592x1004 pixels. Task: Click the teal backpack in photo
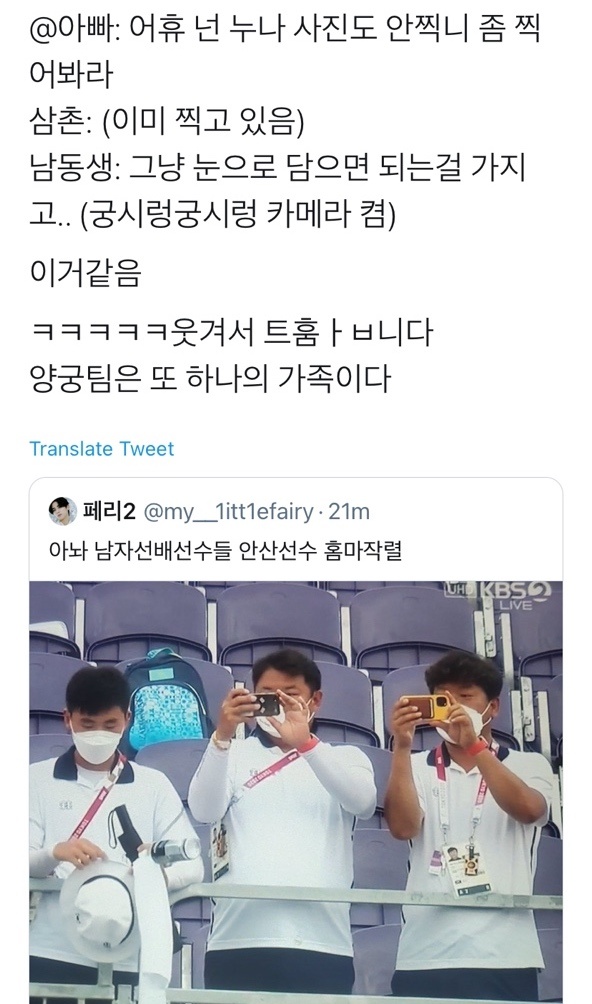click(166, 698)
